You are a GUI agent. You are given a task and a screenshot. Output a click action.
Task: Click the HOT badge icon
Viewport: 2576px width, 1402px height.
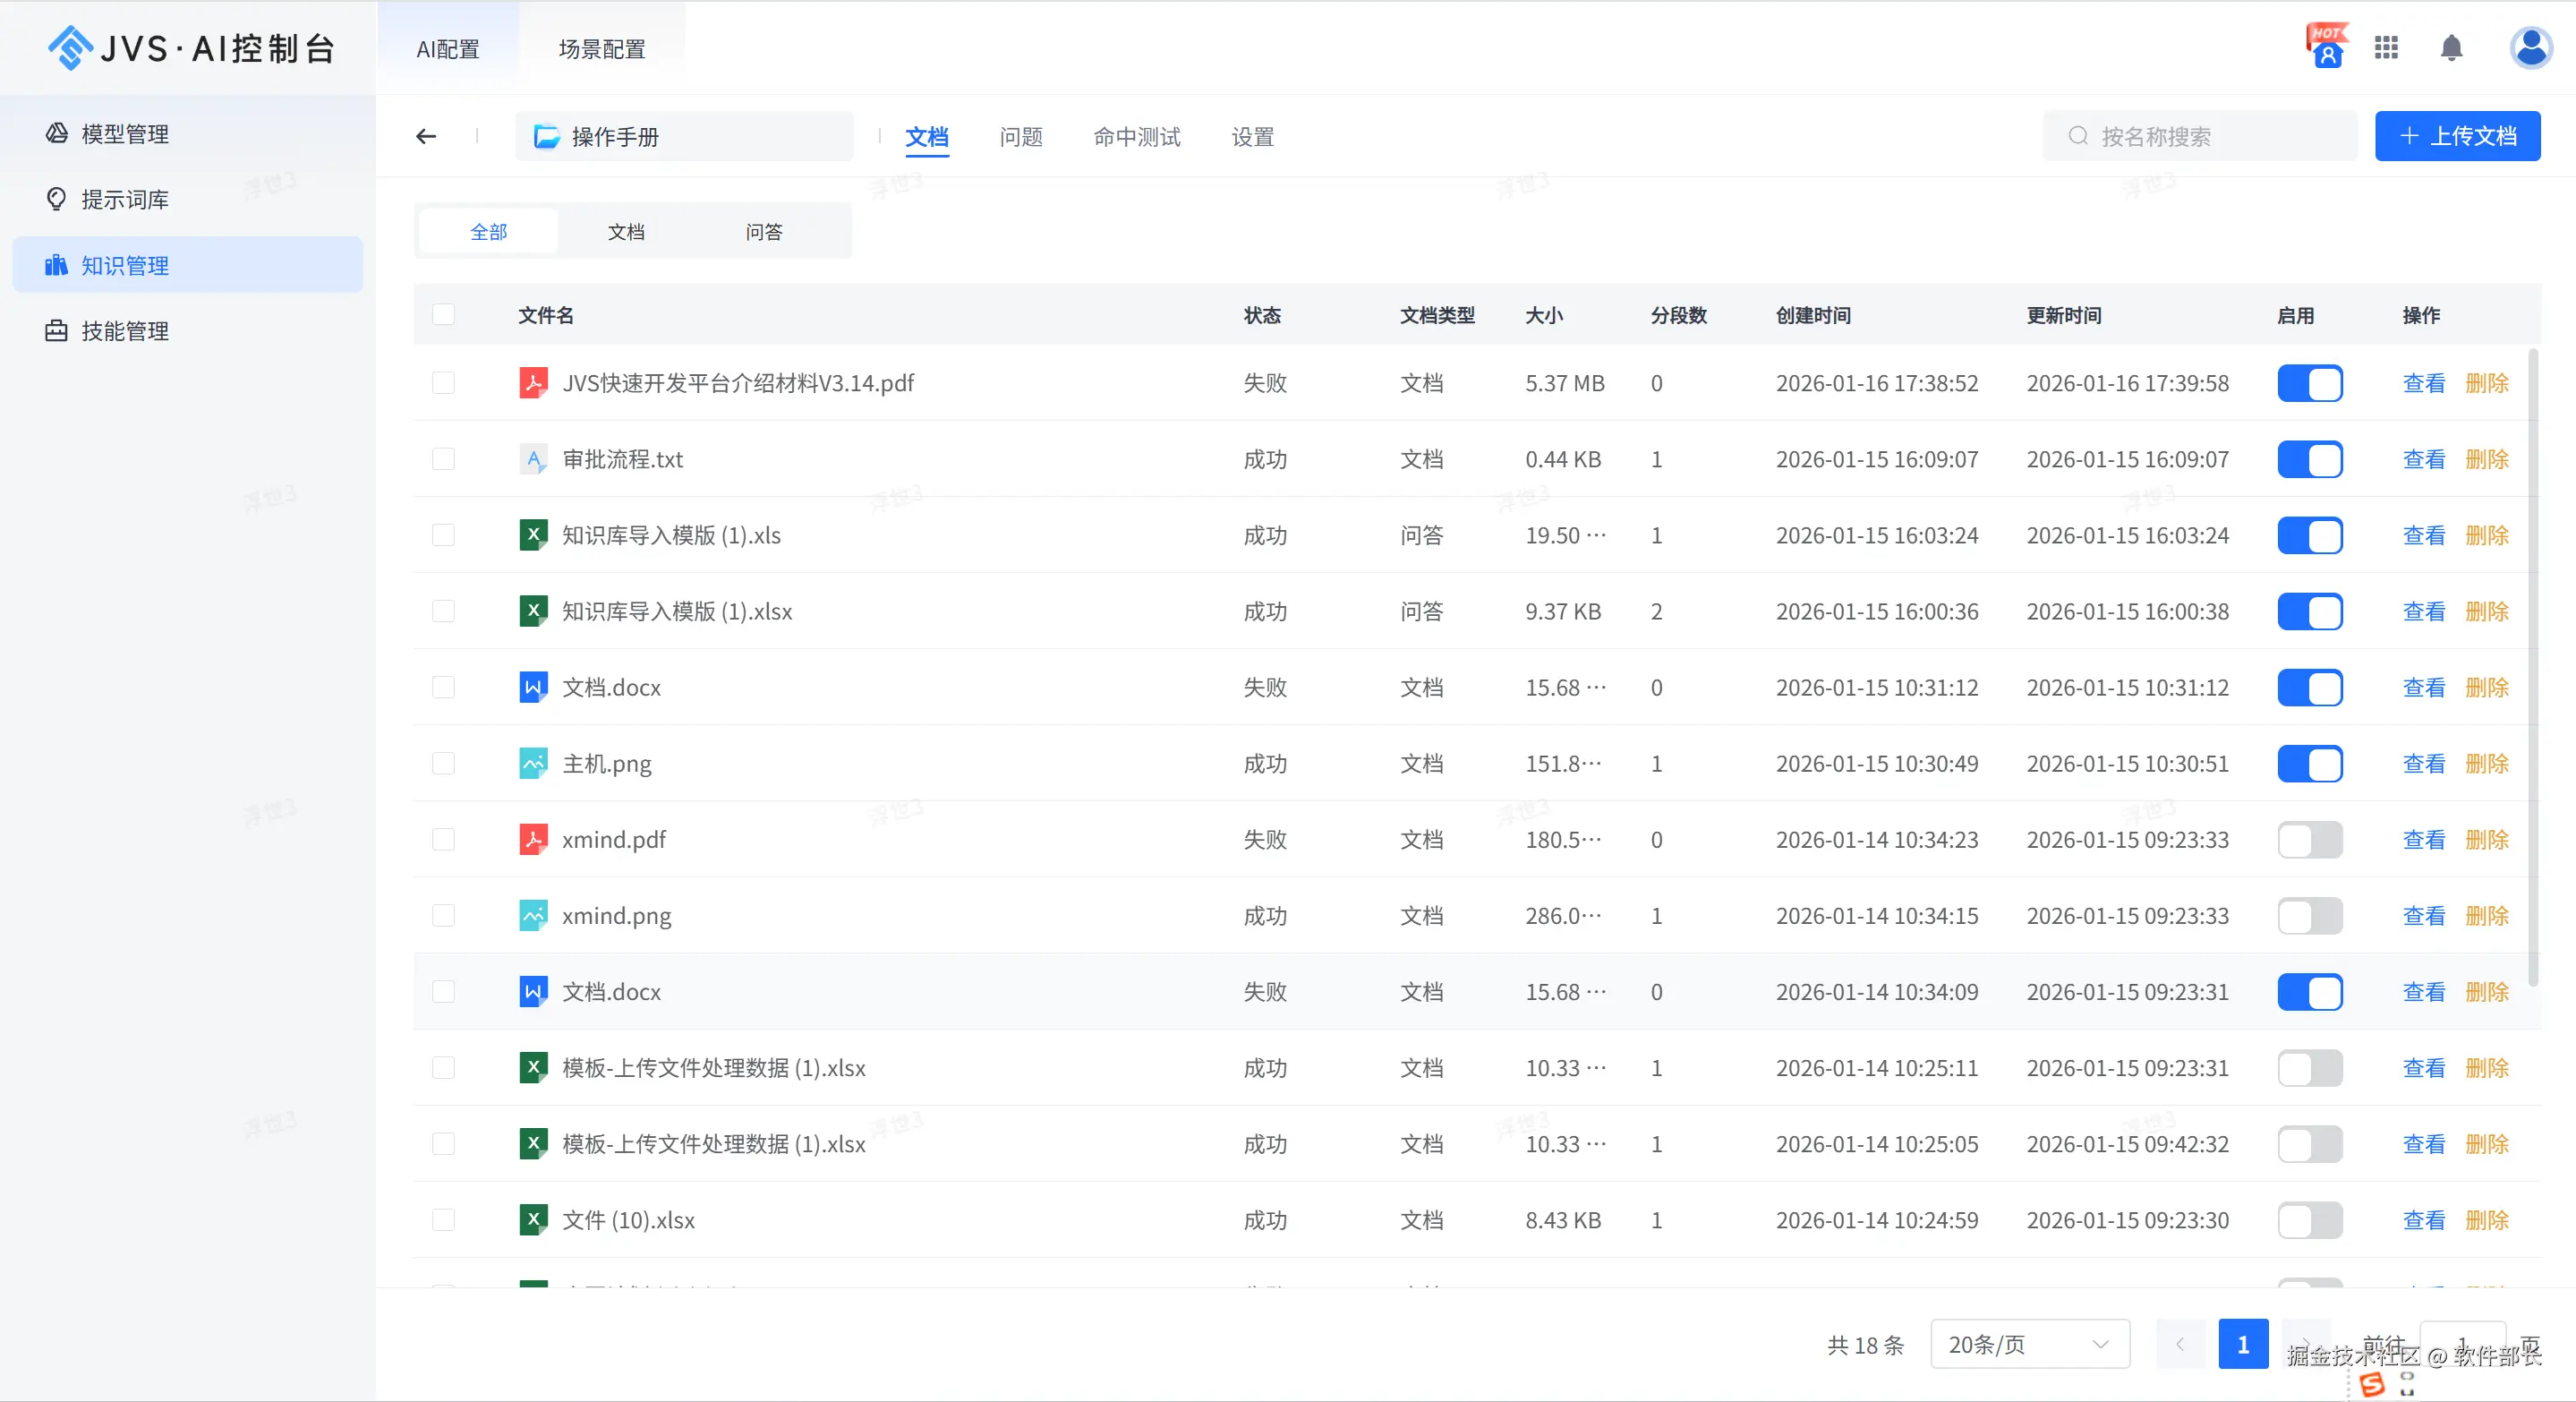coord(2327,46)
